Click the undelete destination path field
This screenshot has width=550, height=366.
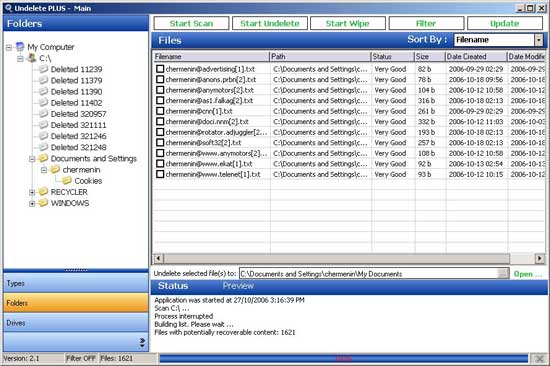tap(368, 274)
